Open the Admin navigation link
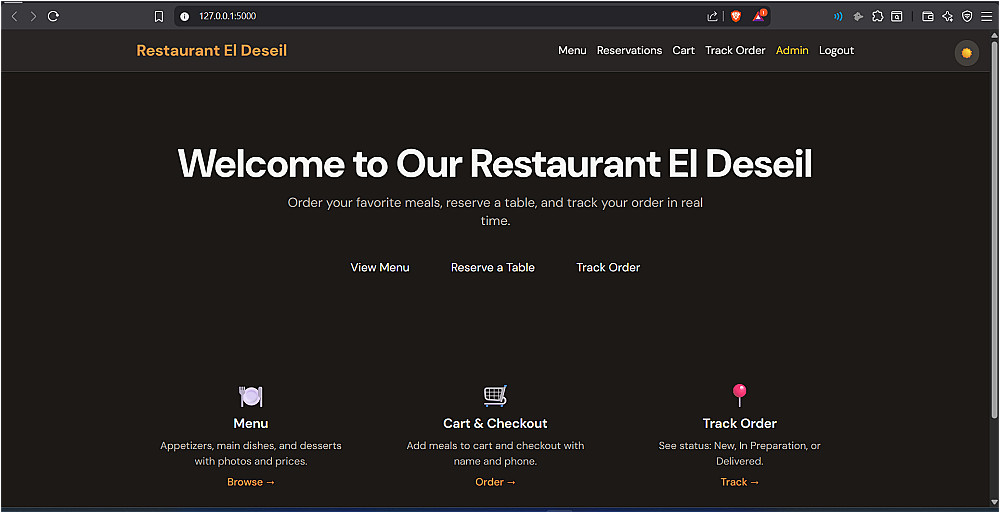1000x513 pixels. pos(792,50)
